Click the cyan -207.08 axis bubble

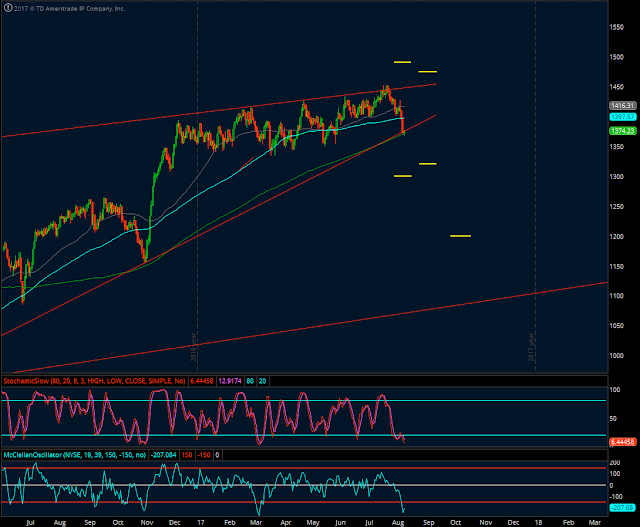(x=623, y=508)
